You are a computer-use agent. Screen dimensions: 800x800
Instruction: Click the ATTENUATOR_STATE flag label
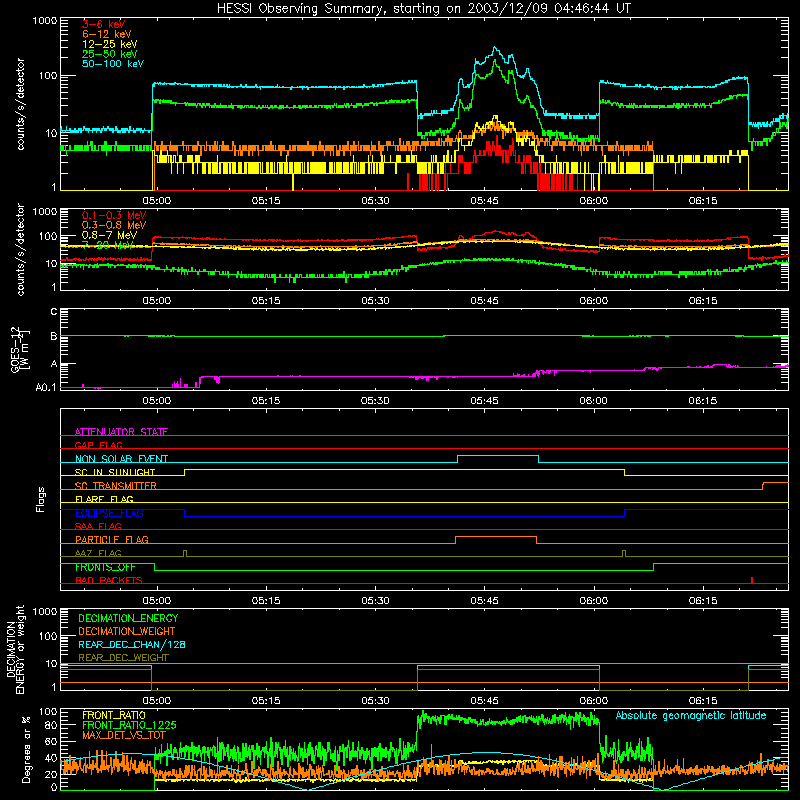pyautogui.click(x=121, y=432)
